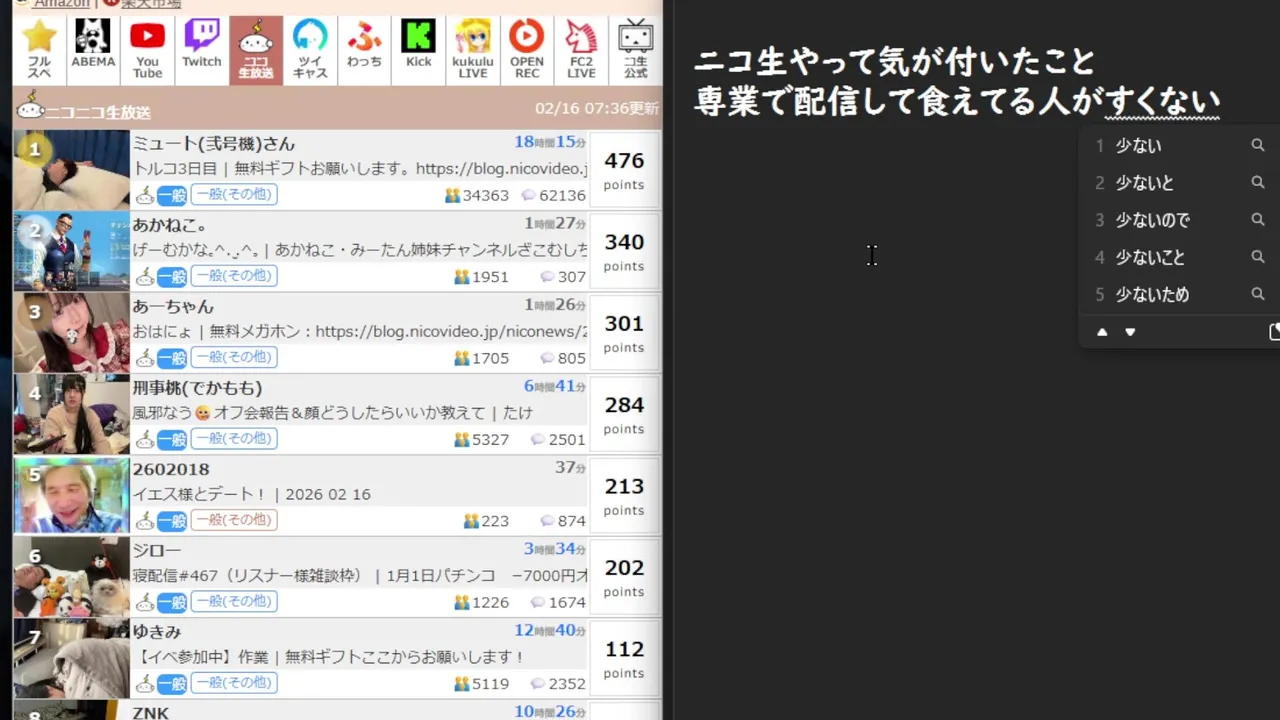This screenshot has height=720, width=1280.
Task: Search web for candidate 少ないと
Action: tap(1258, 183)
